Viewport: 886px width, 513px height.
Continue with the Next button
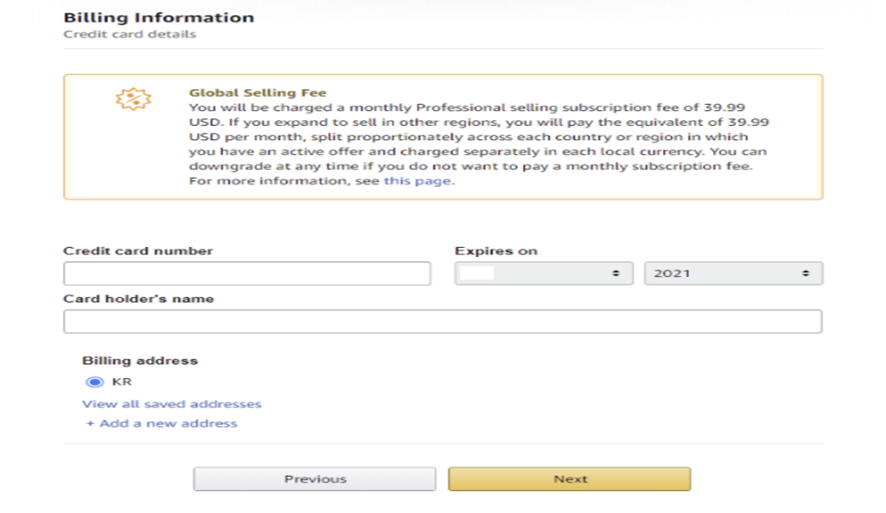(570, 479)
